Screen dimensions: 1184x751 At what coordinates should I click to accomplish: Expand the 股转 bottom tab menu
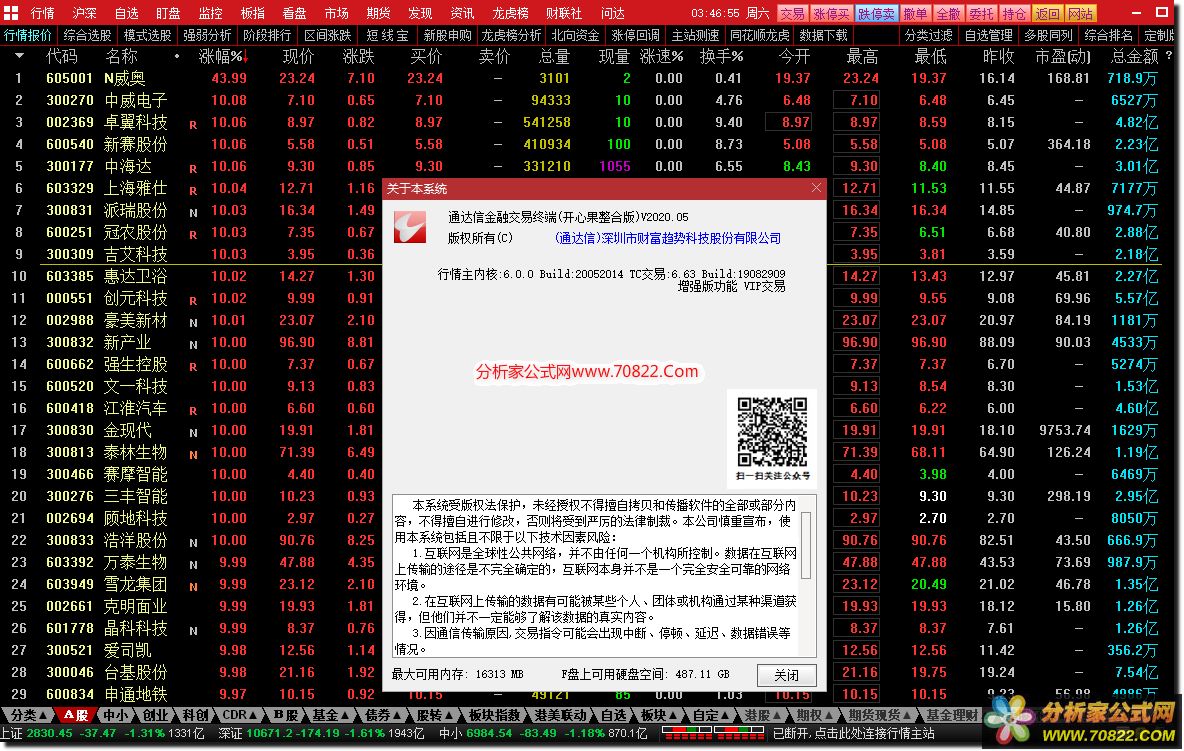pos(435,714)
